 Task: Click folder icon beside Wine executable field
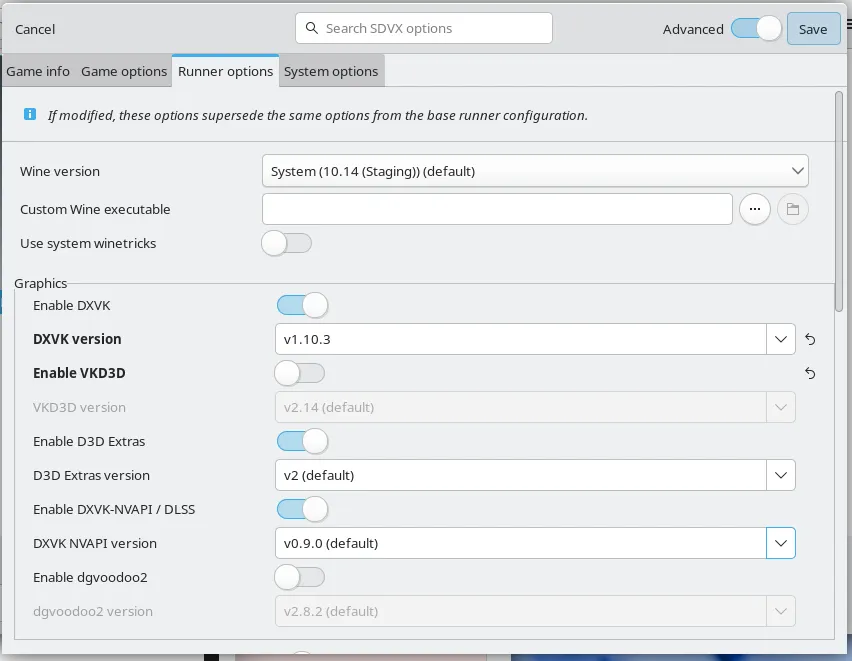tap(793, 209)
